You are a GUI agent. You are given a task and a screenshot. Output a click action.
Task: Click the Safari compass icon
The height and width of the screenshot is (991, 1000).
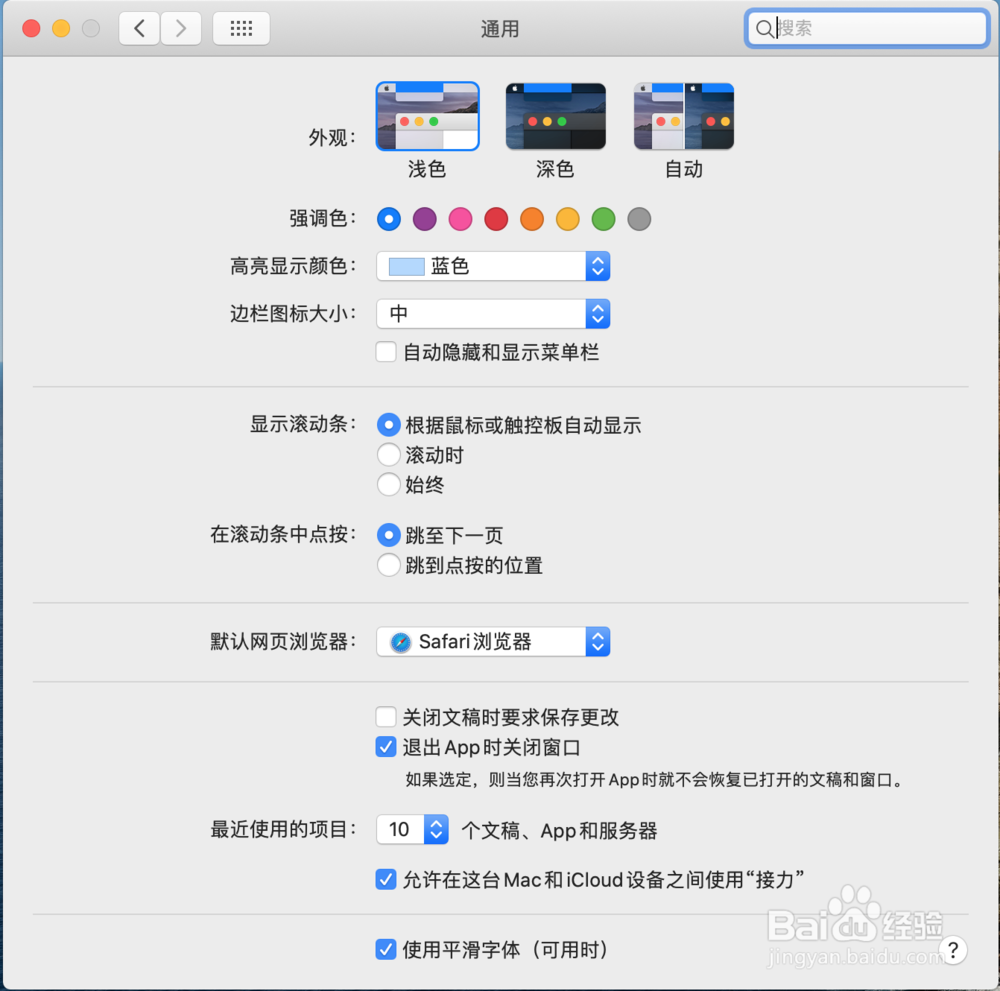tap(401, 642)
